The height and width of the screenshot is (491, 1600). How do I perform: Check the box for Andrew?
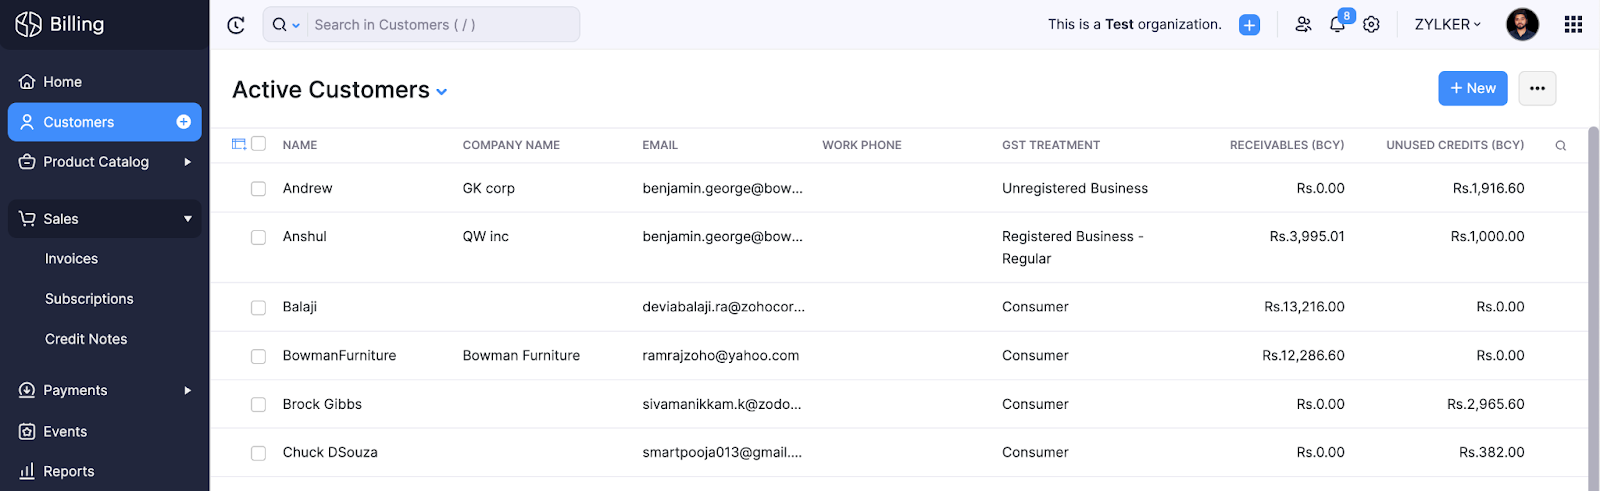[x=258, y=189]
